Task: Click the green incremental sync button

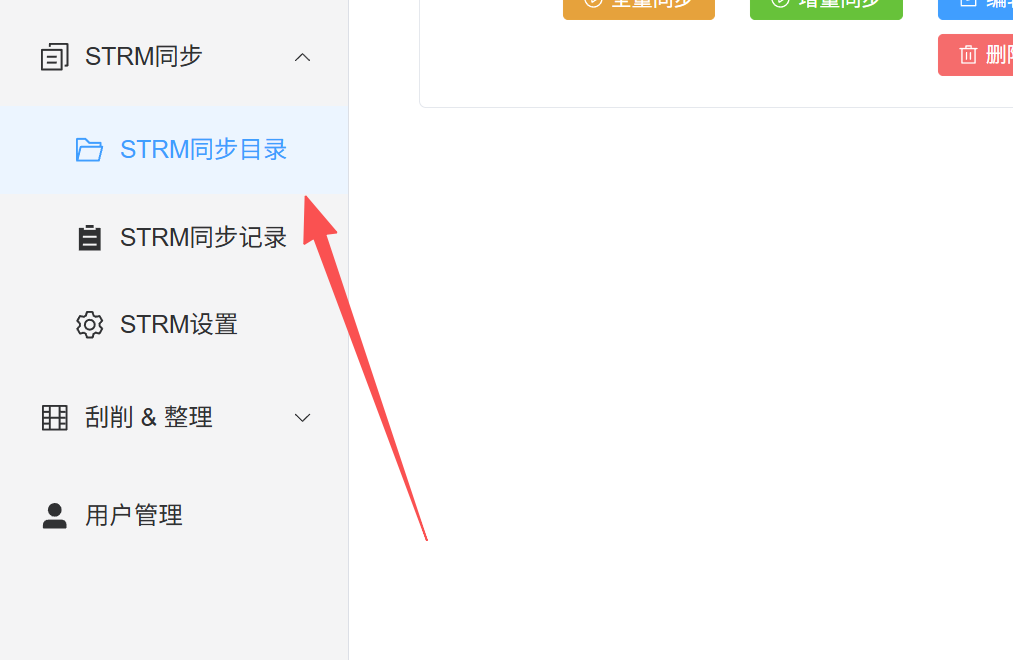Action: [x=826, y=8]
